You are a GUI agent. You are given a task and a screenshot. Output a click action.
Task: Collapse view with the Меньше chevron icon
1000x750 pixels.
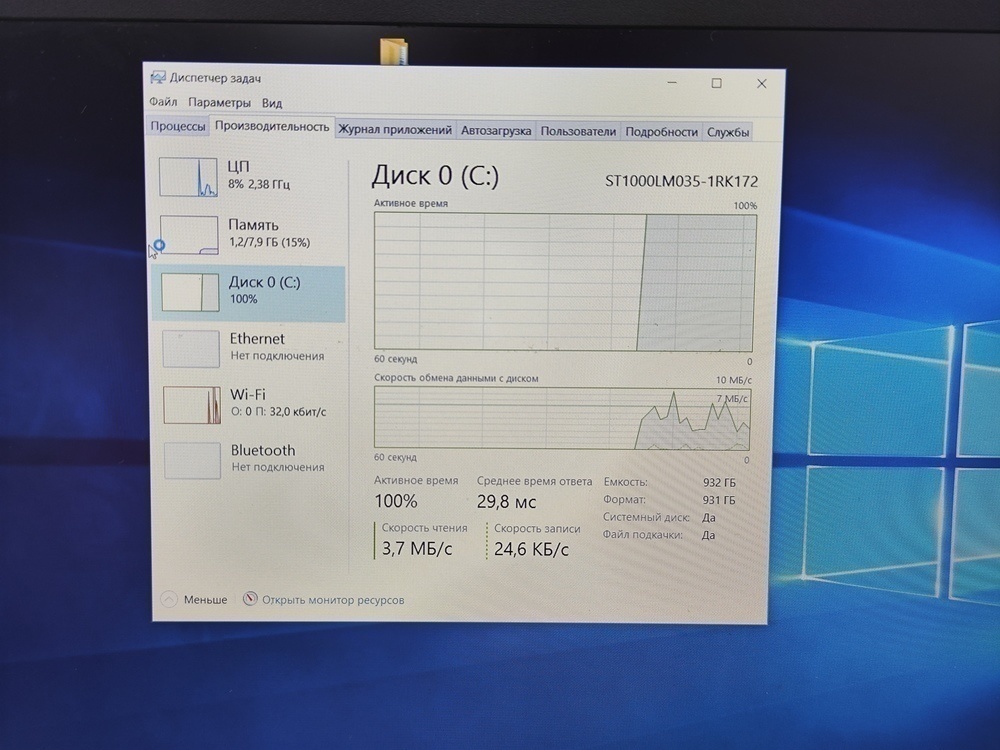pos(168,599)
